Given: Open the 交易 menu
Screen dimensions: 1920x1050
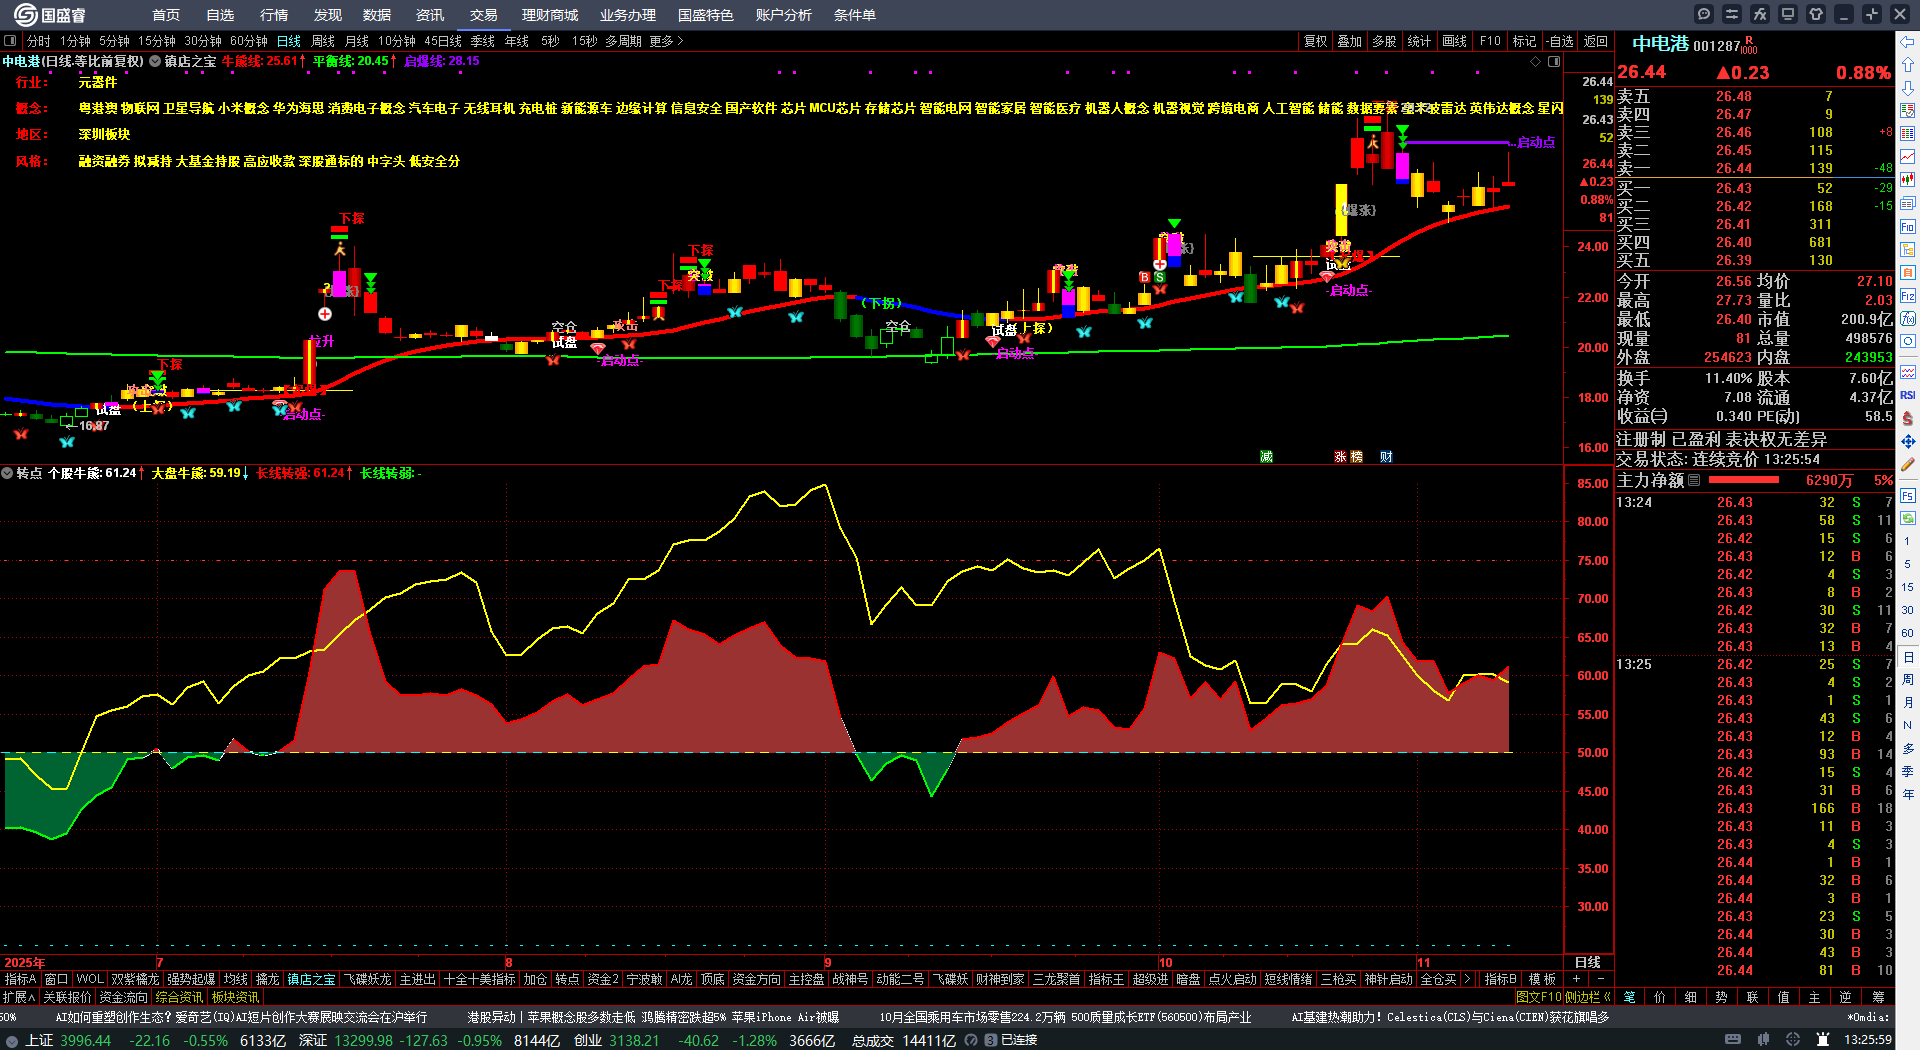Looking at the screenshot, I should (x=484, y=15).
